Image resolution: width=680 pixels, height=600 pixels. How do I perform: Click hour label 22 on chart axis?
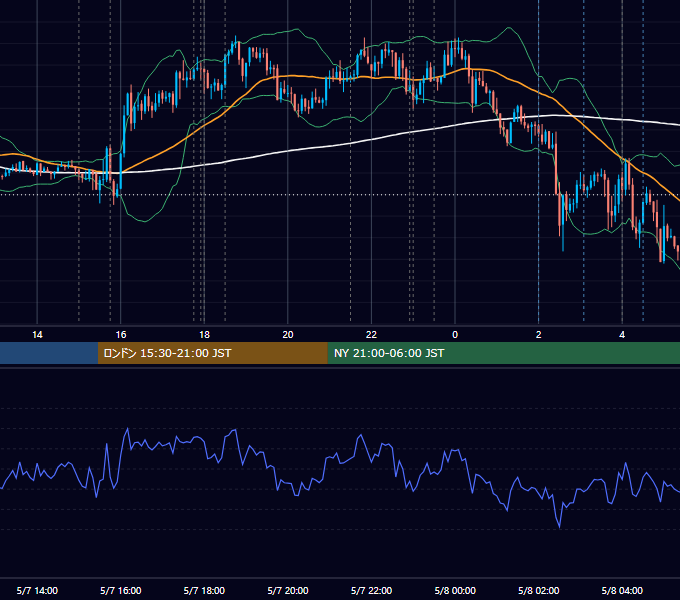pyautogui.click(x=371, y=335)
